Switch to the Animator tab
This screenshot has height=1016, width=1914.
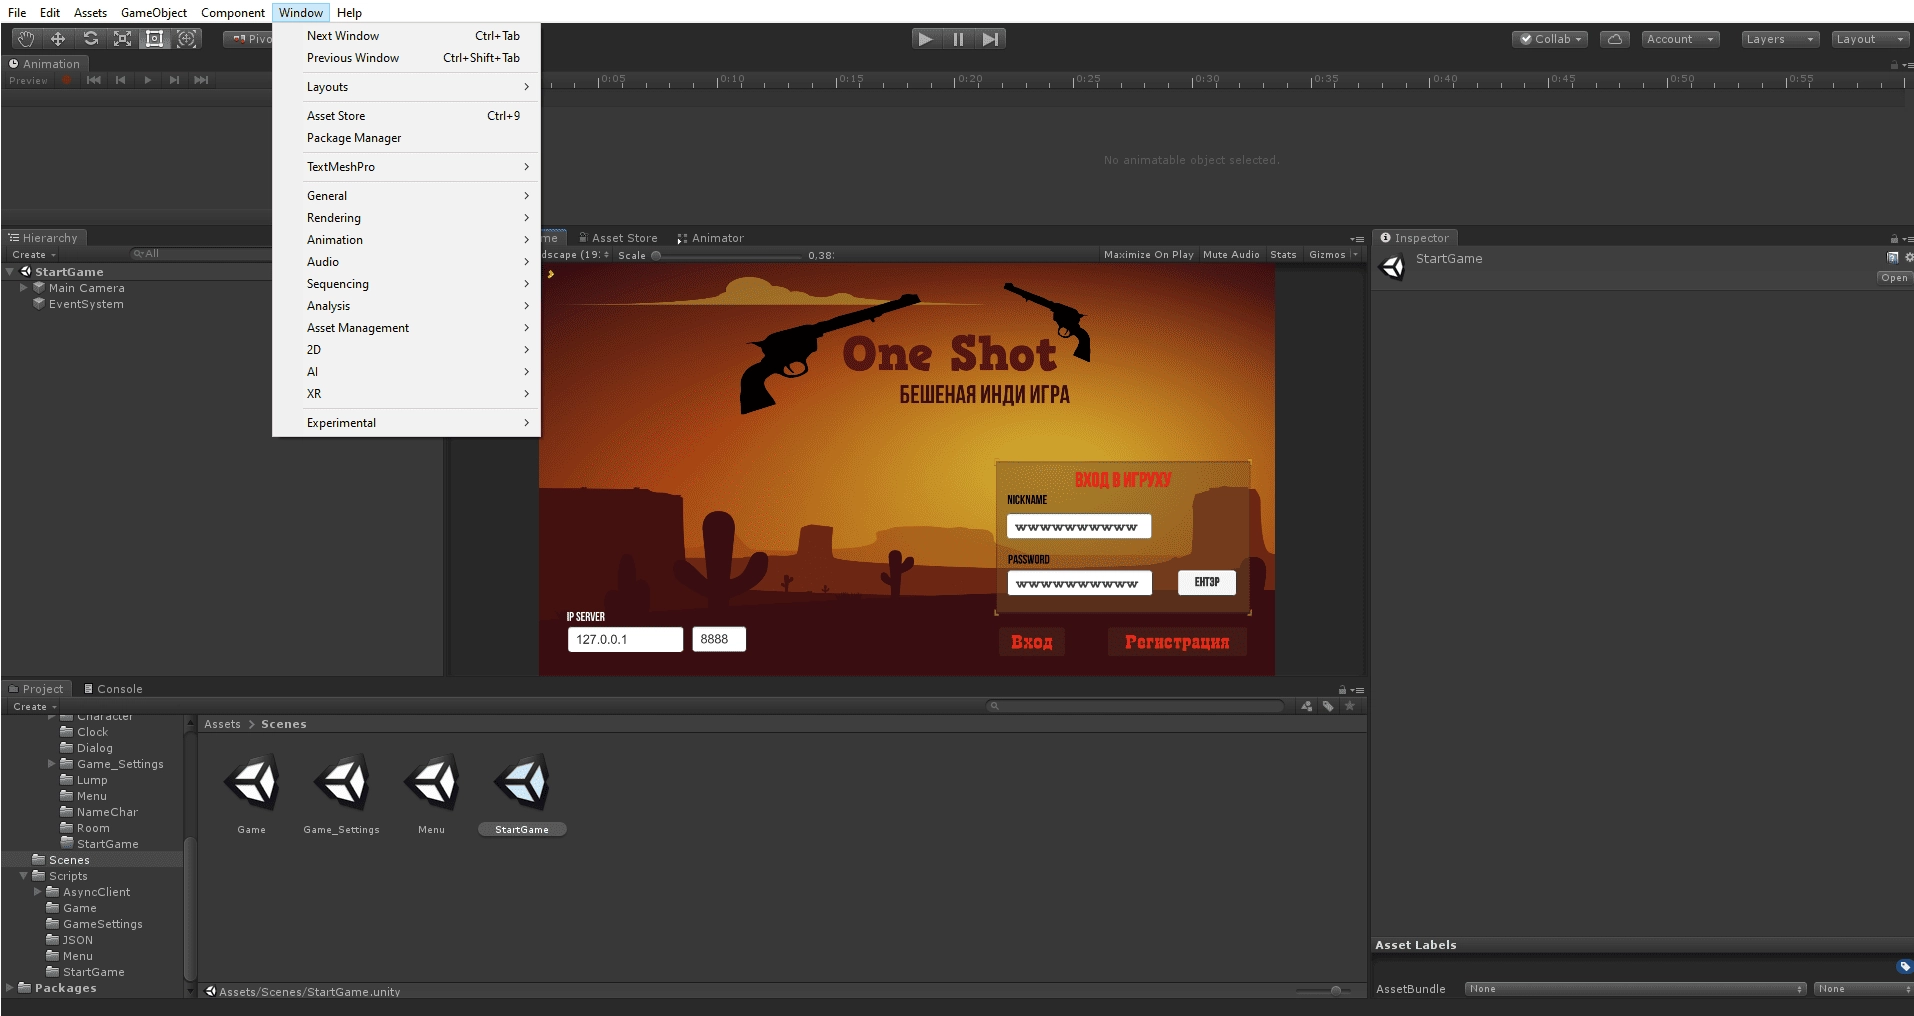point(710,238)
